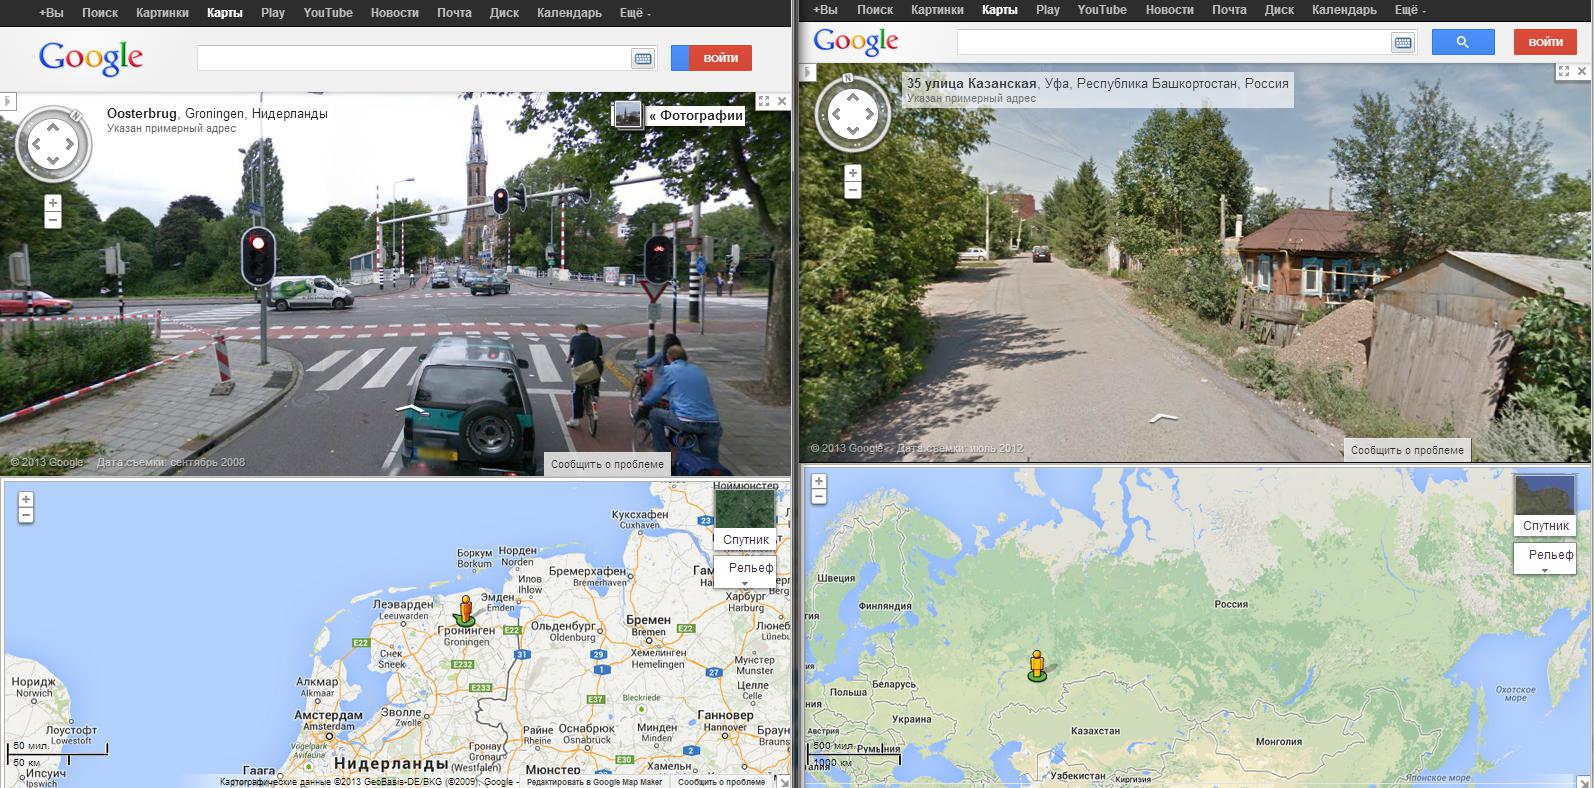
Task: Toggle side panel arrow in Groningen window
Action: click(8, 101)
